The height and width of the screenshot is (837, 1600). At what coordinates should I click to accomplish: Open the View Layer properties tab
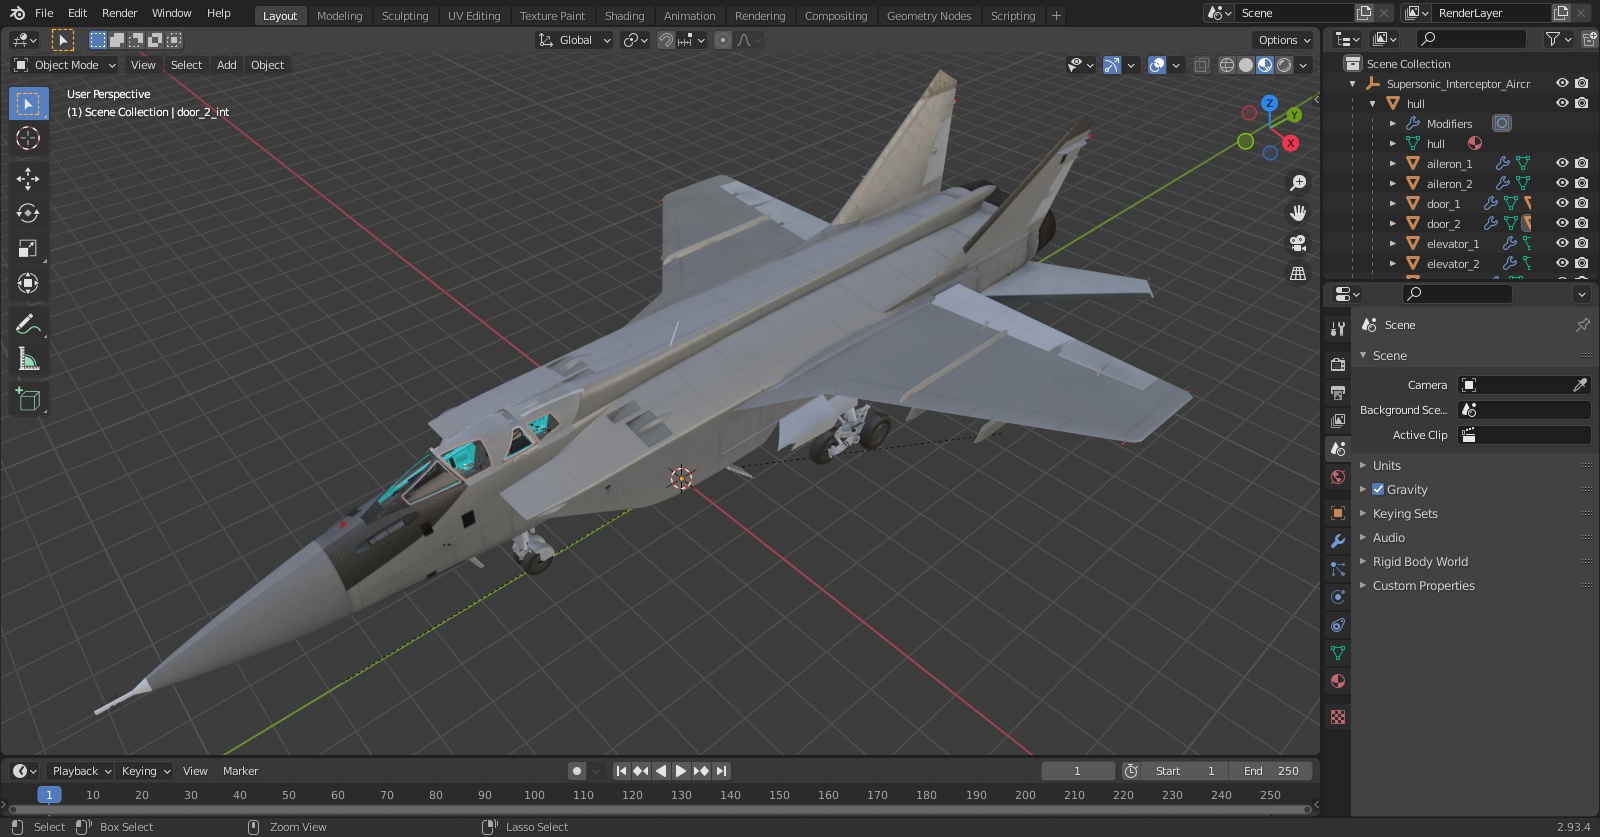pyautogui.click(x=1338, y=420)
